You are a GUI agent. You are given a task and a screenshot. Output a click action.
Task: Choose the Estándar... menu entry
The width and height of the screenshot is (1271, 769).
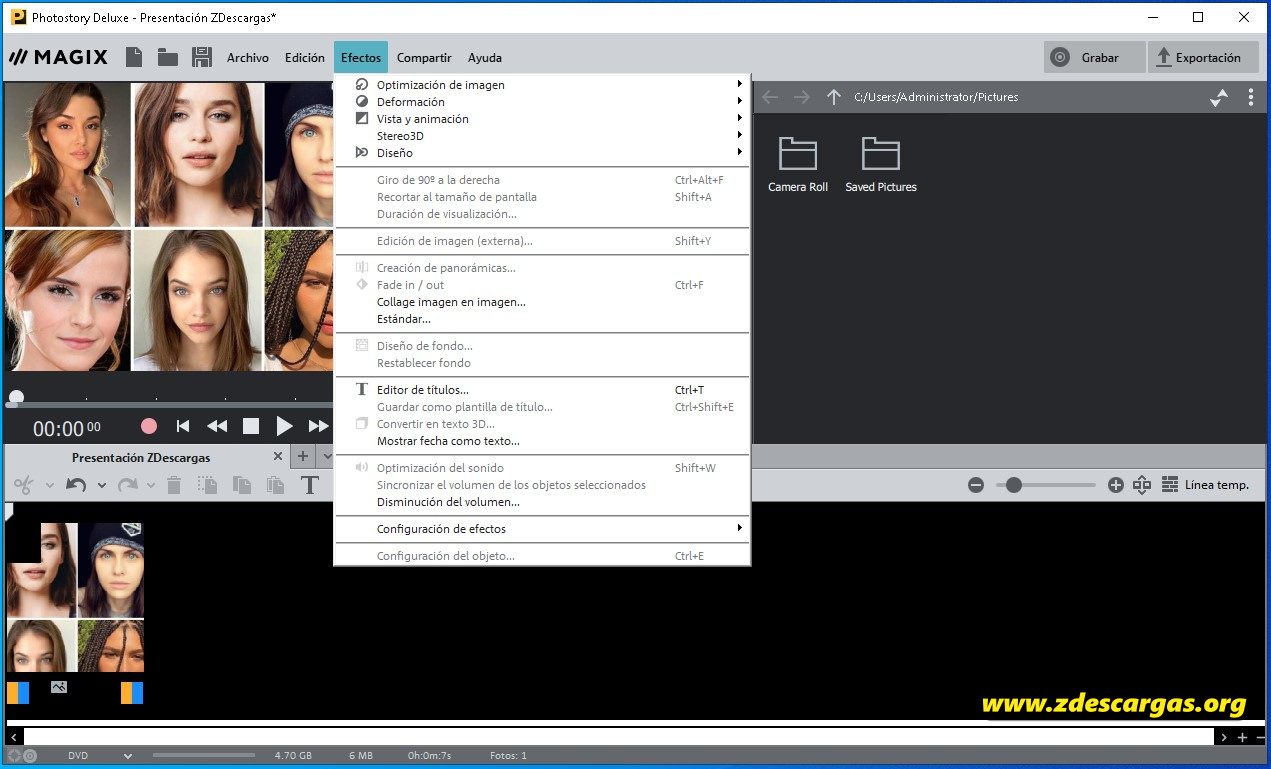[x=542, y=319]
